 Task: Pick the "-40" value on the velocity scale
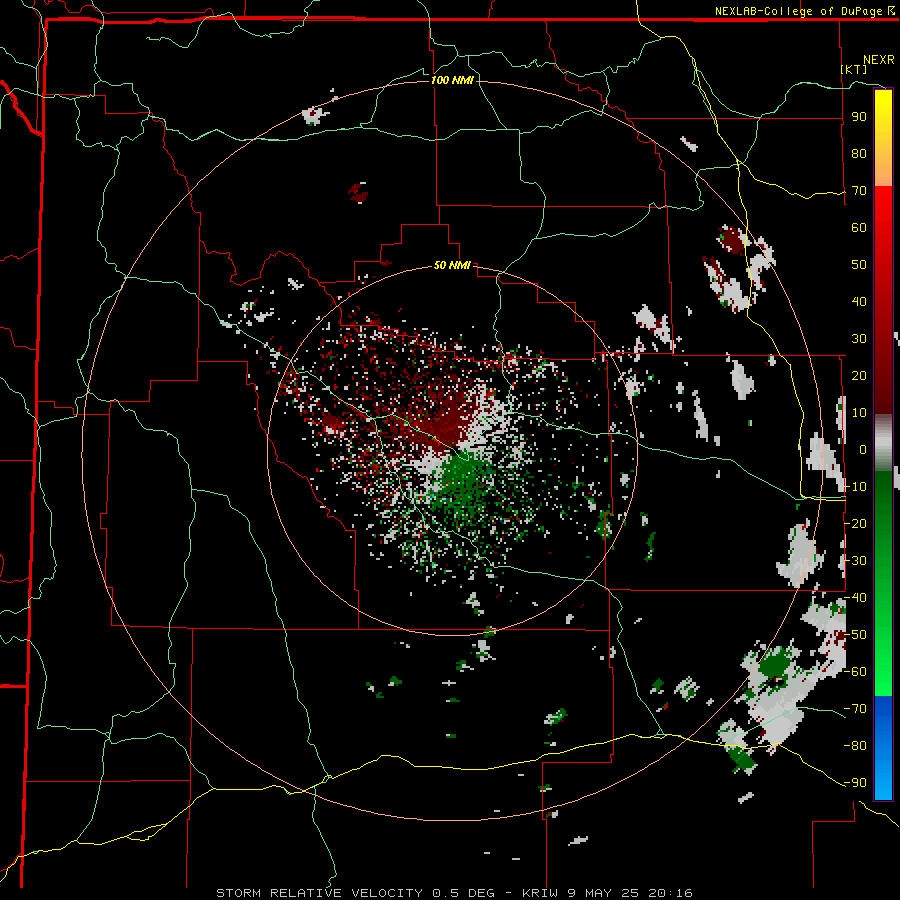pyautogui.click(x=855, y=598)
